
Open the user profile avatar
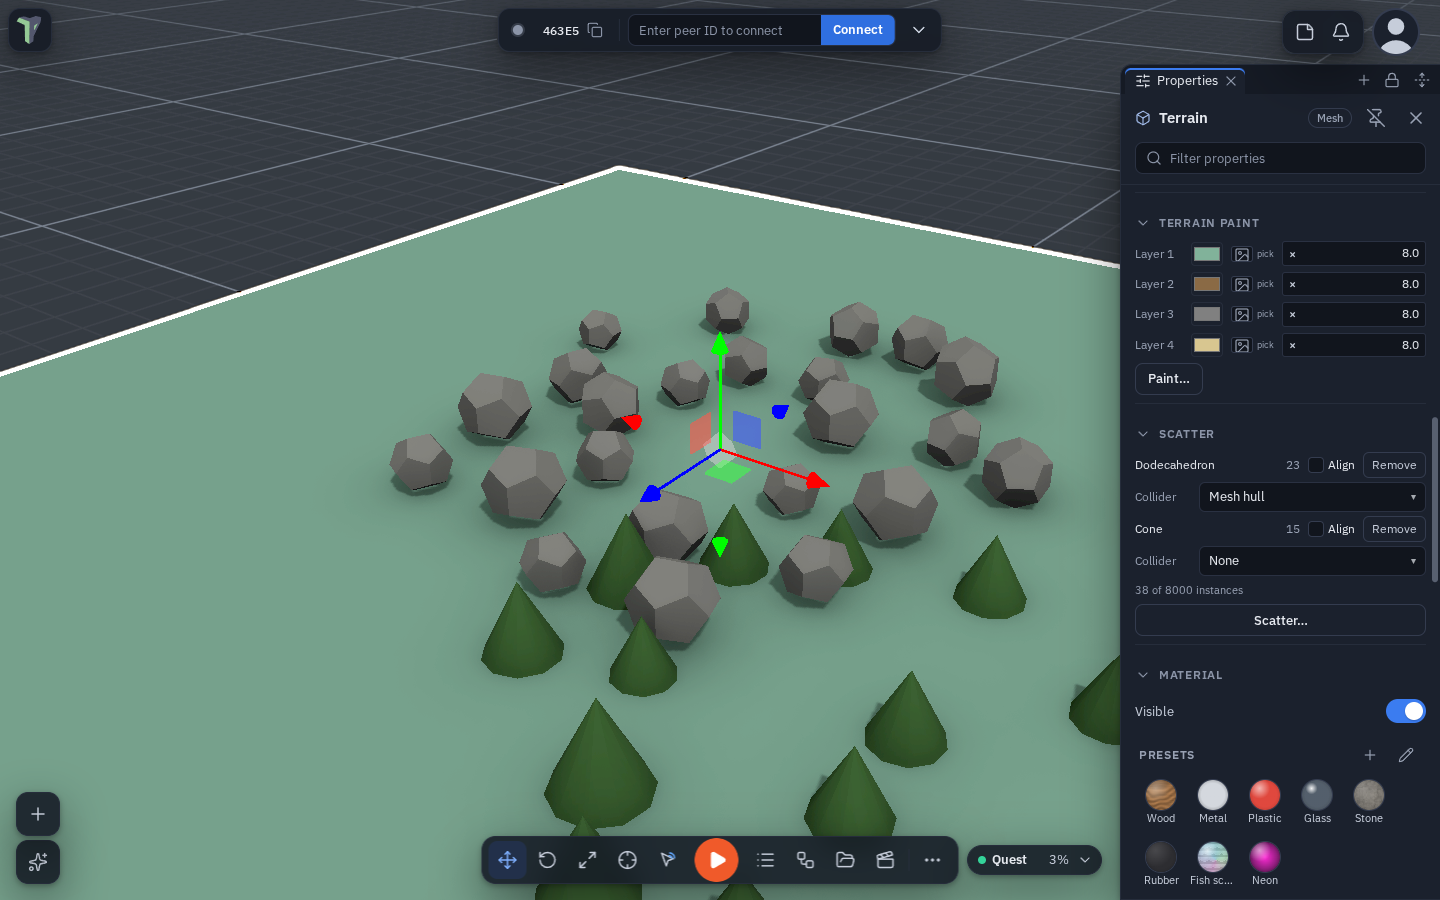pyautogui.click(x=1396, y=32)
